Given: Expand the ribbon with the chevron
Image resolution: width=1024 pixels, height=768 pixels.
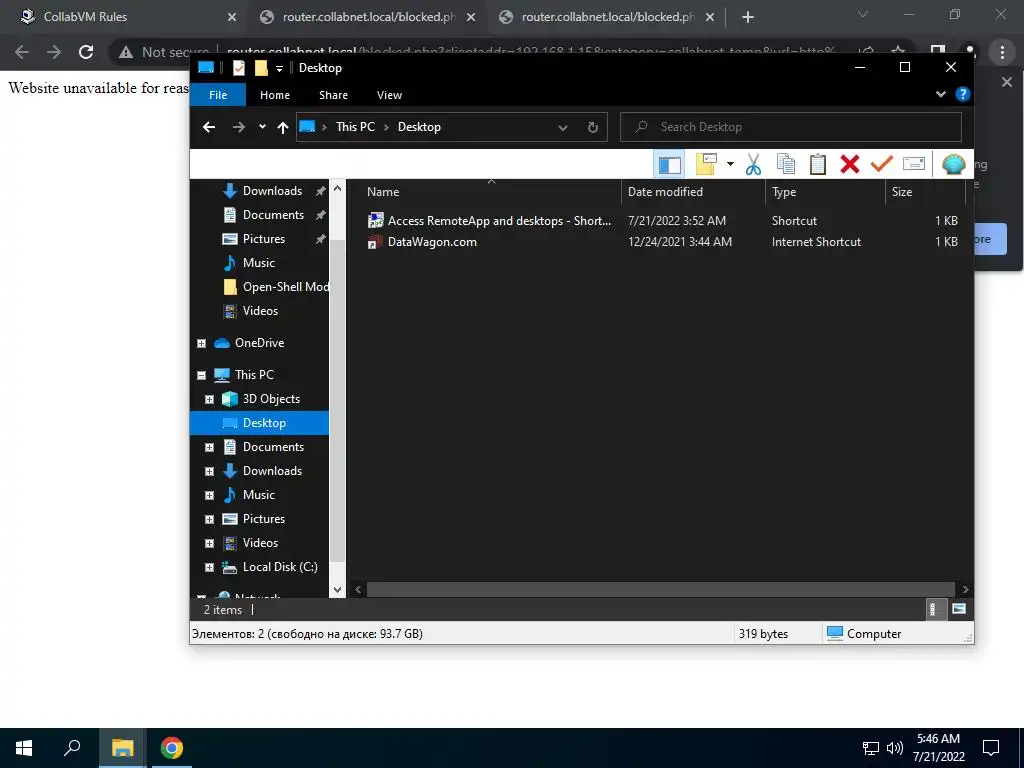Looking at the screenshot, I should [941, 95].
